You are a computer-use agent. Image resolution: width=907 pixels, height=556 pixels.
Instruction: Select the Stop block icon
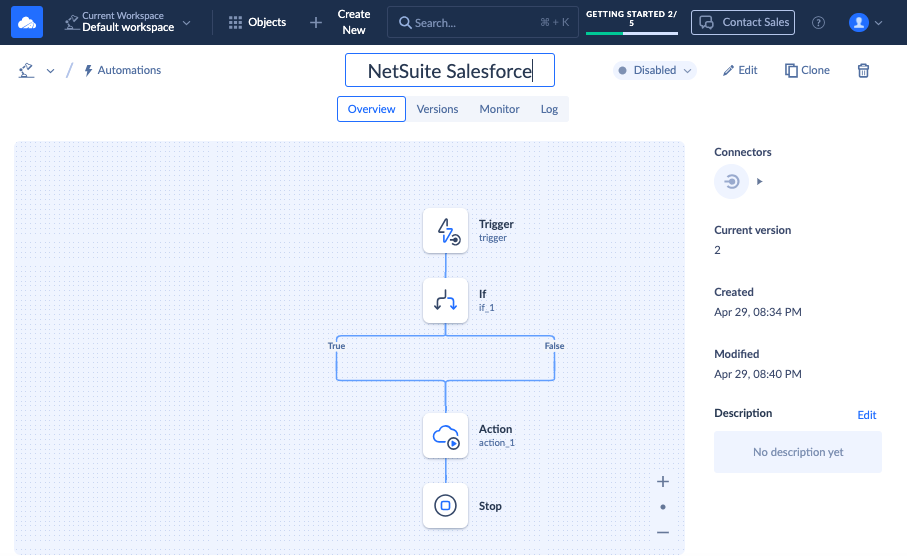[445, 506]
